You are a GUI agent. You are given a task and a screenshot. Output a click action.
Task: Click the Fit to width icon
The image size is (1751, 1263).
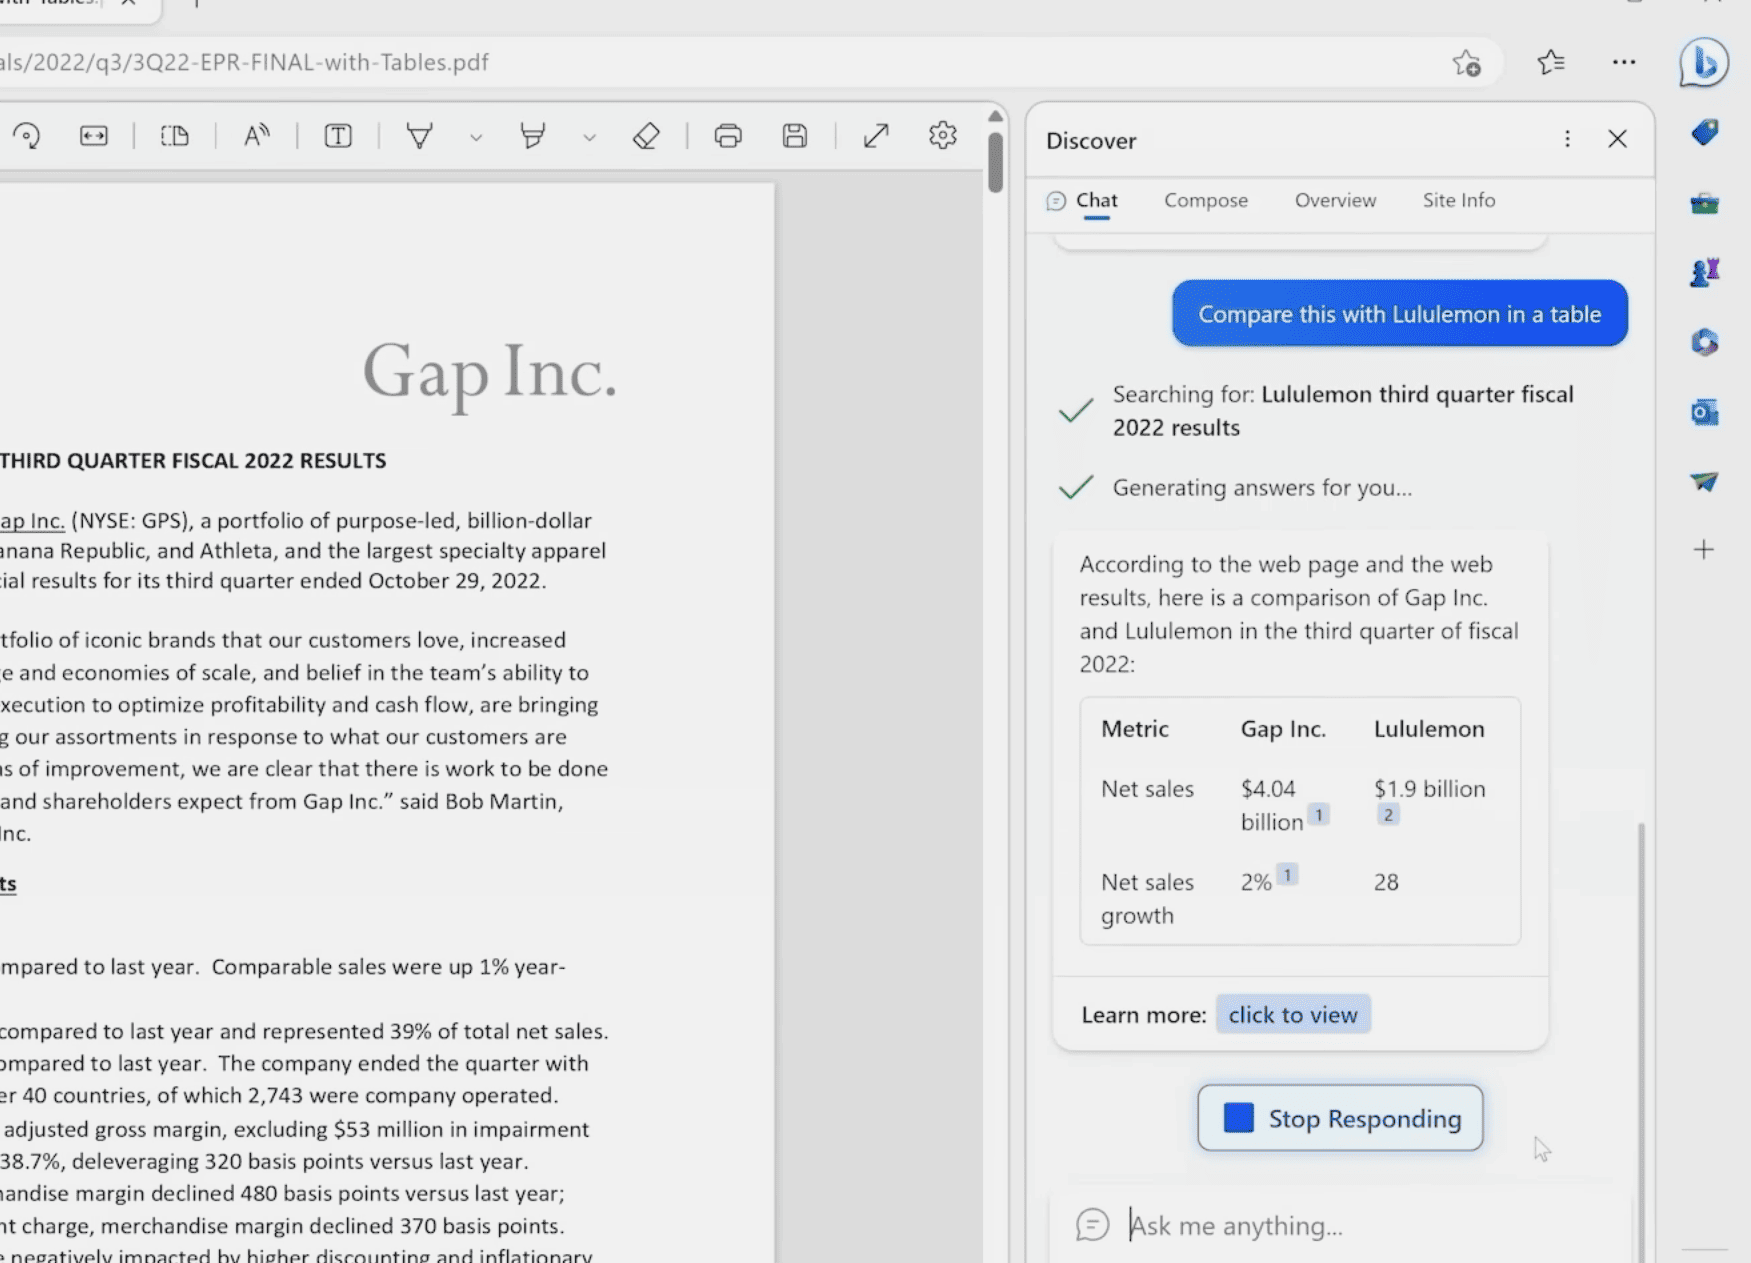pos(94,136)
